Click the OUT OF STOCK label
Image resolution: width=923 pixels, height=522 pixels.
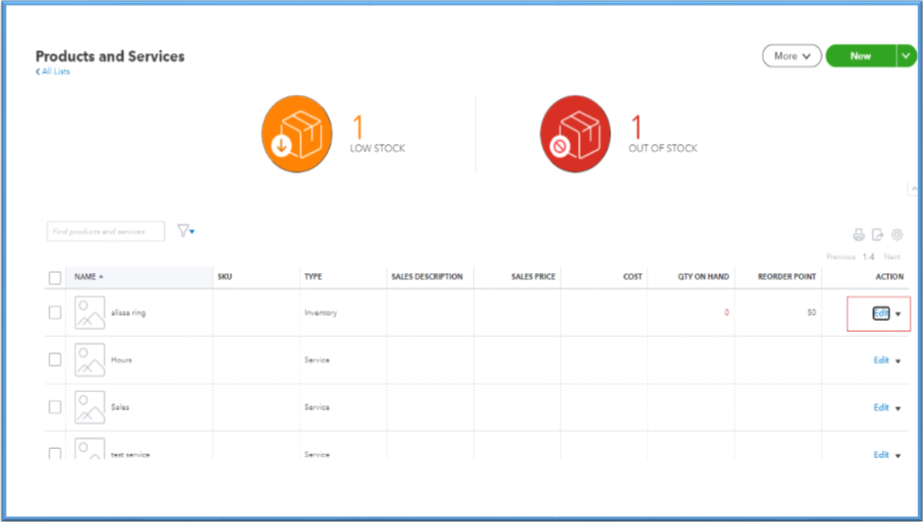[x=663, y=148]
